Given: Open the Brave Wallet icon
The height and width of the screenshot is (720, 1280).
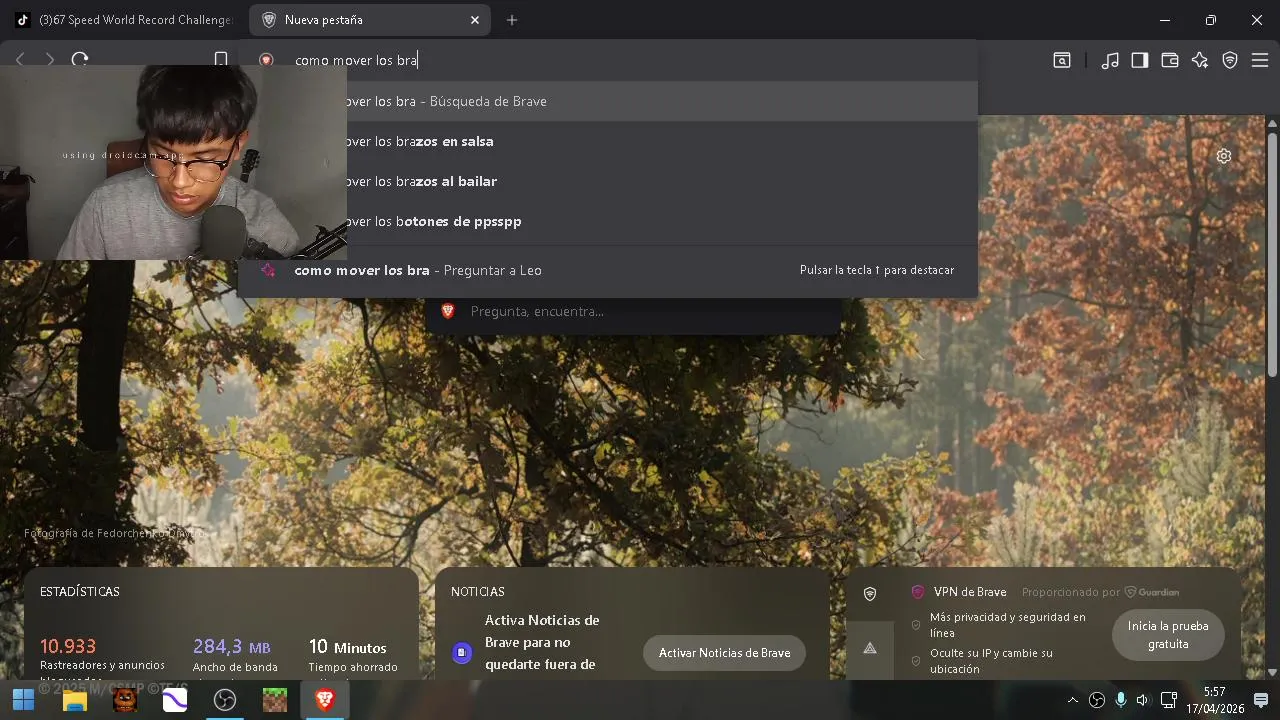Looking at the screenshot, I should (x=1170, y=60).
